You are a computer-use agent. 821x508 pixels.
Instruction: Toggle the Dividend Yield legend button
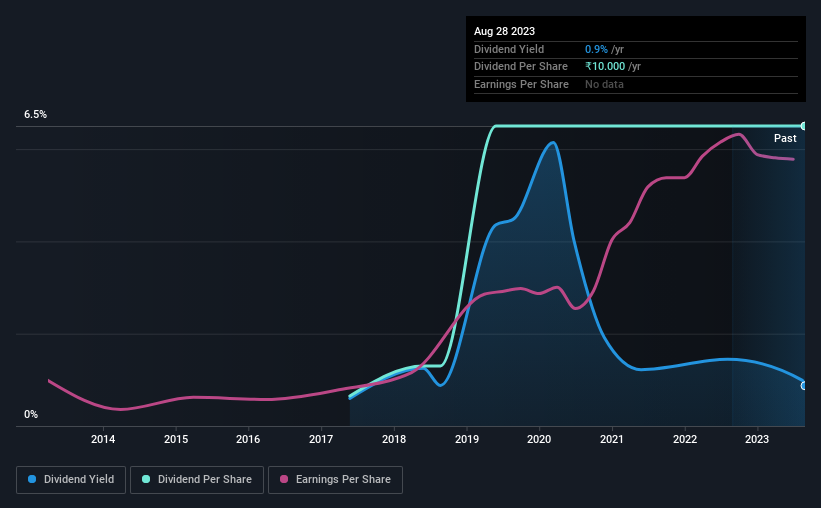click(71, 480)
